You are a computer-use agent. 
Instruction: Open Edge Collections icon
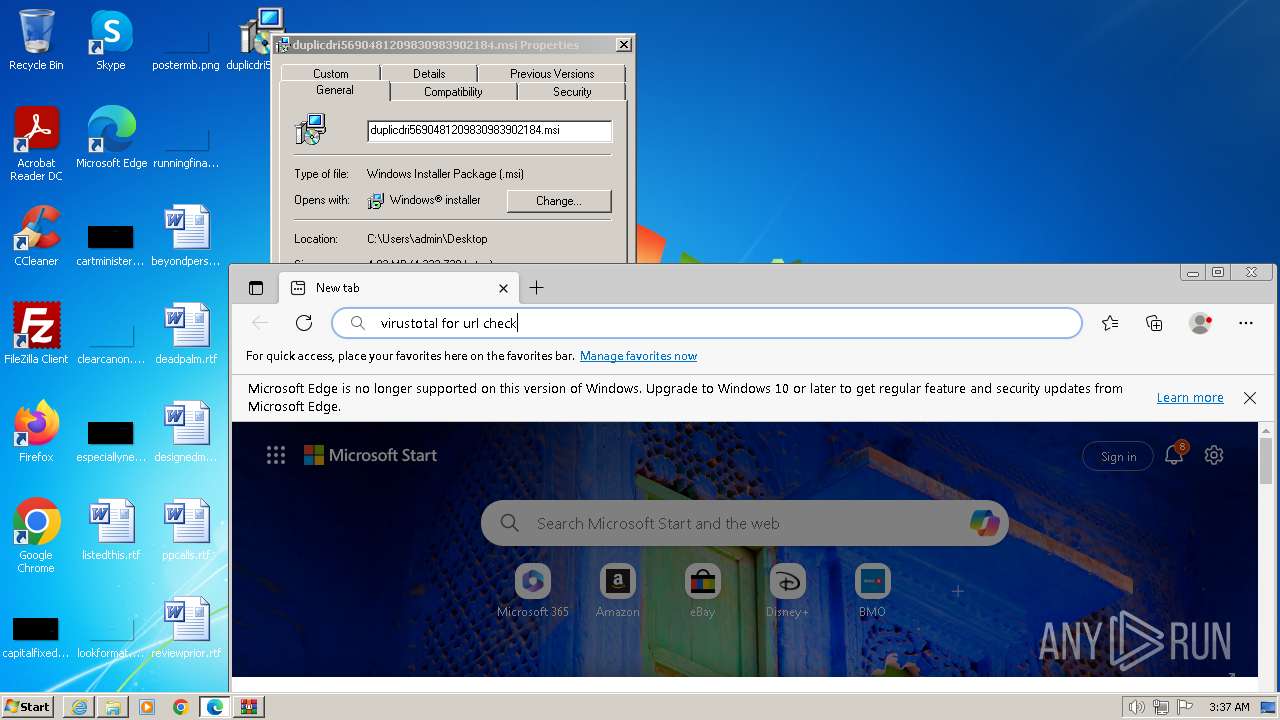[x=1154, y=323]
